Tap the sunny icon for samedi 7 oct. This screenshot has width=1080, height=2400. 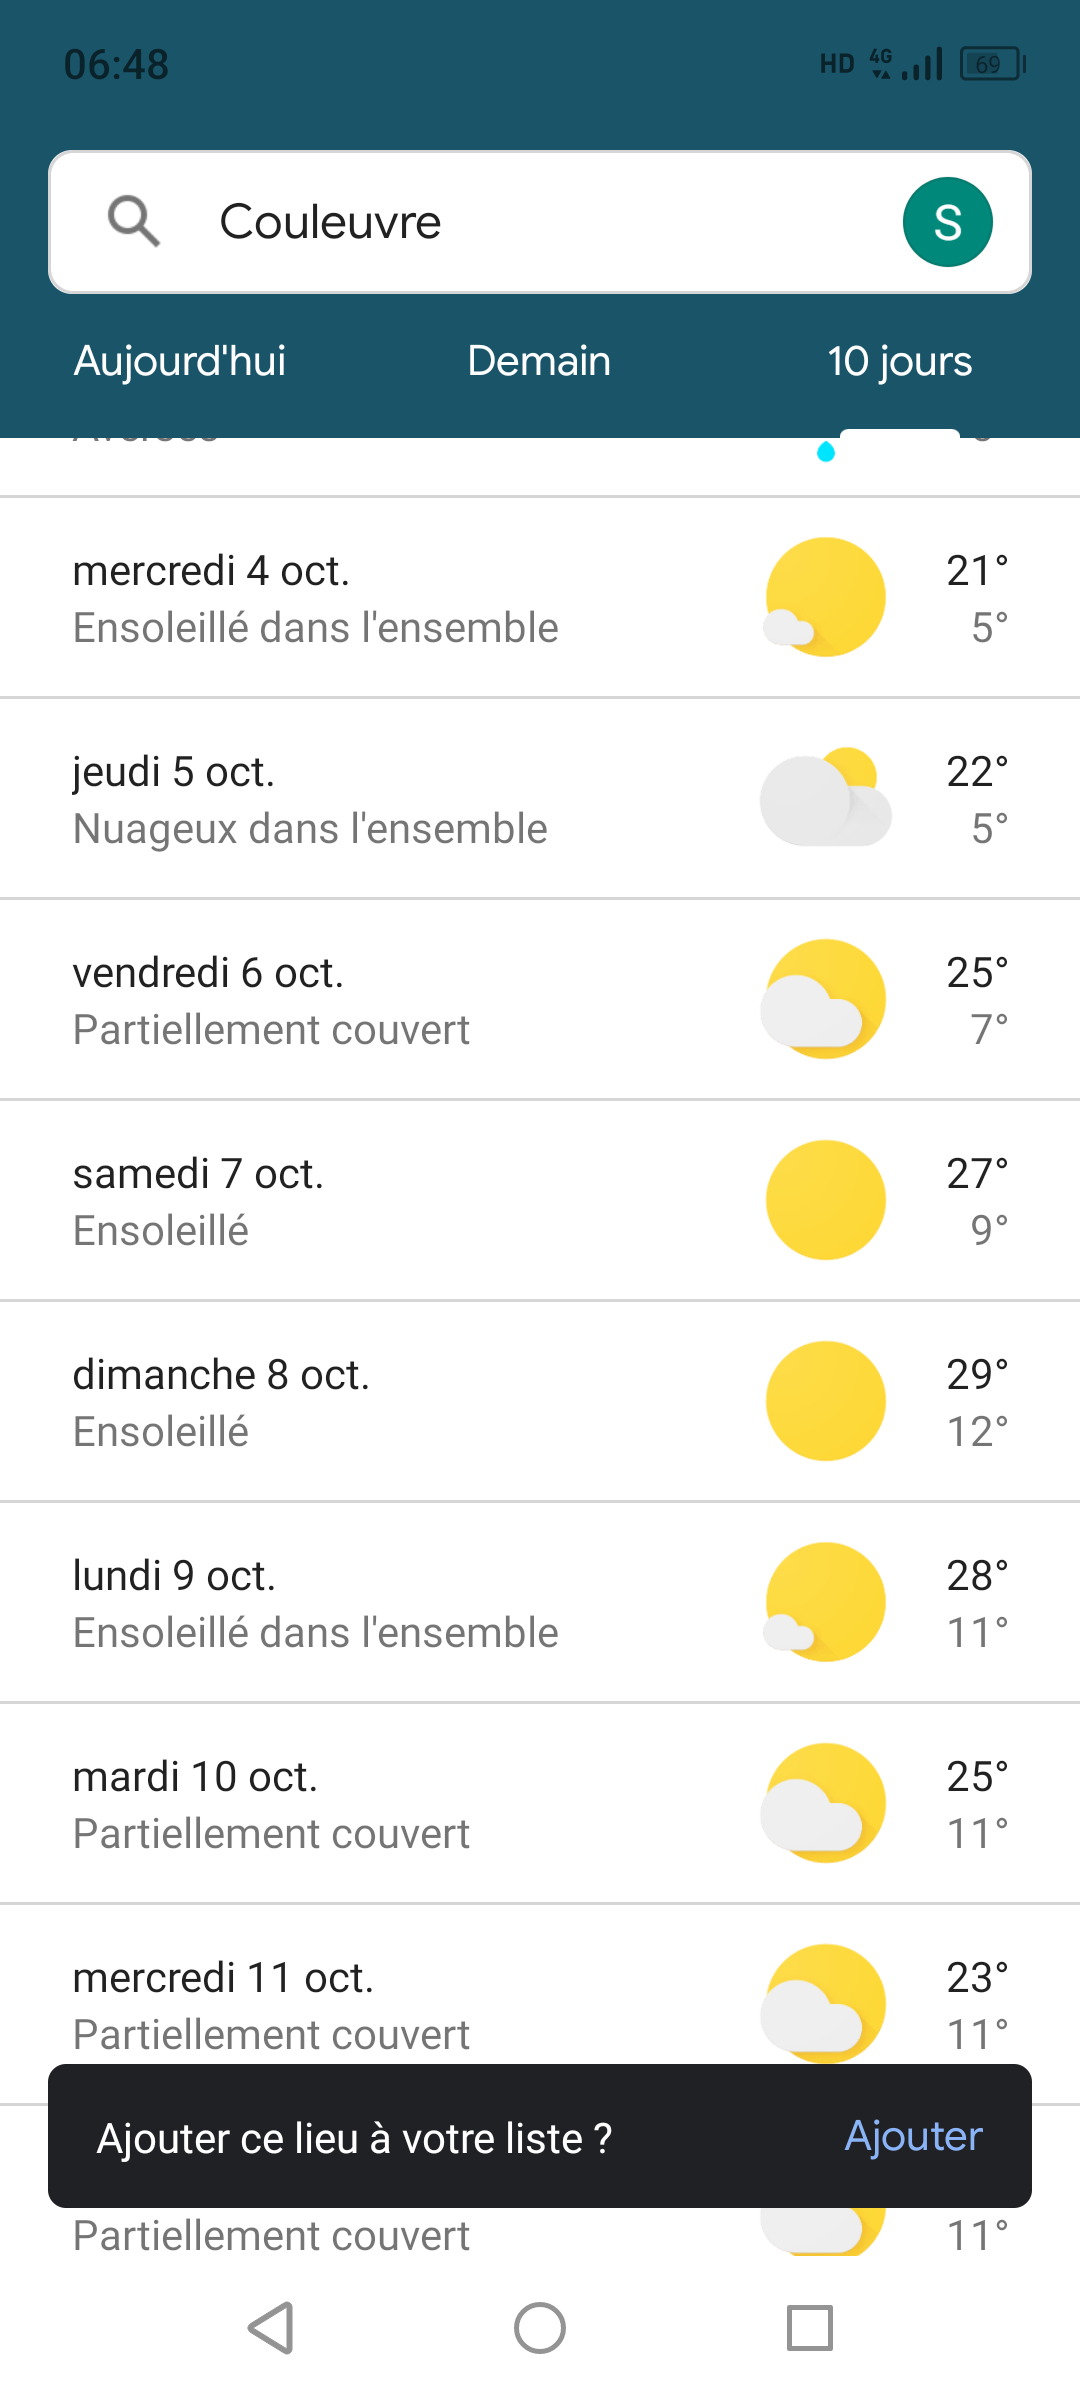click(826, 1200)
